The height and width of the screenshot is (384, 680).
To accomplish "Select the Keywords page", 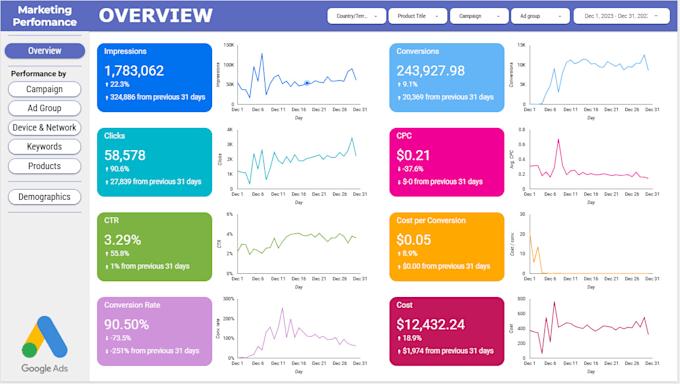I will click(44, 147).
